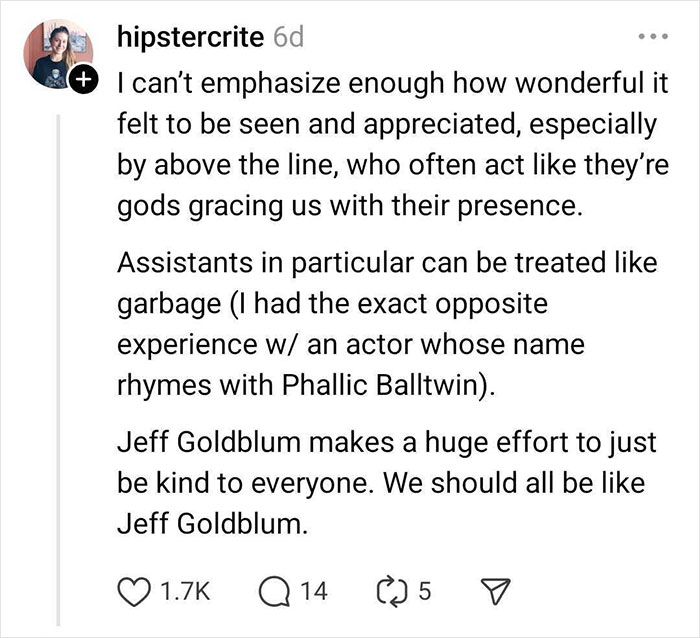Click the vertical thread line beside the post

pos(59,350)
